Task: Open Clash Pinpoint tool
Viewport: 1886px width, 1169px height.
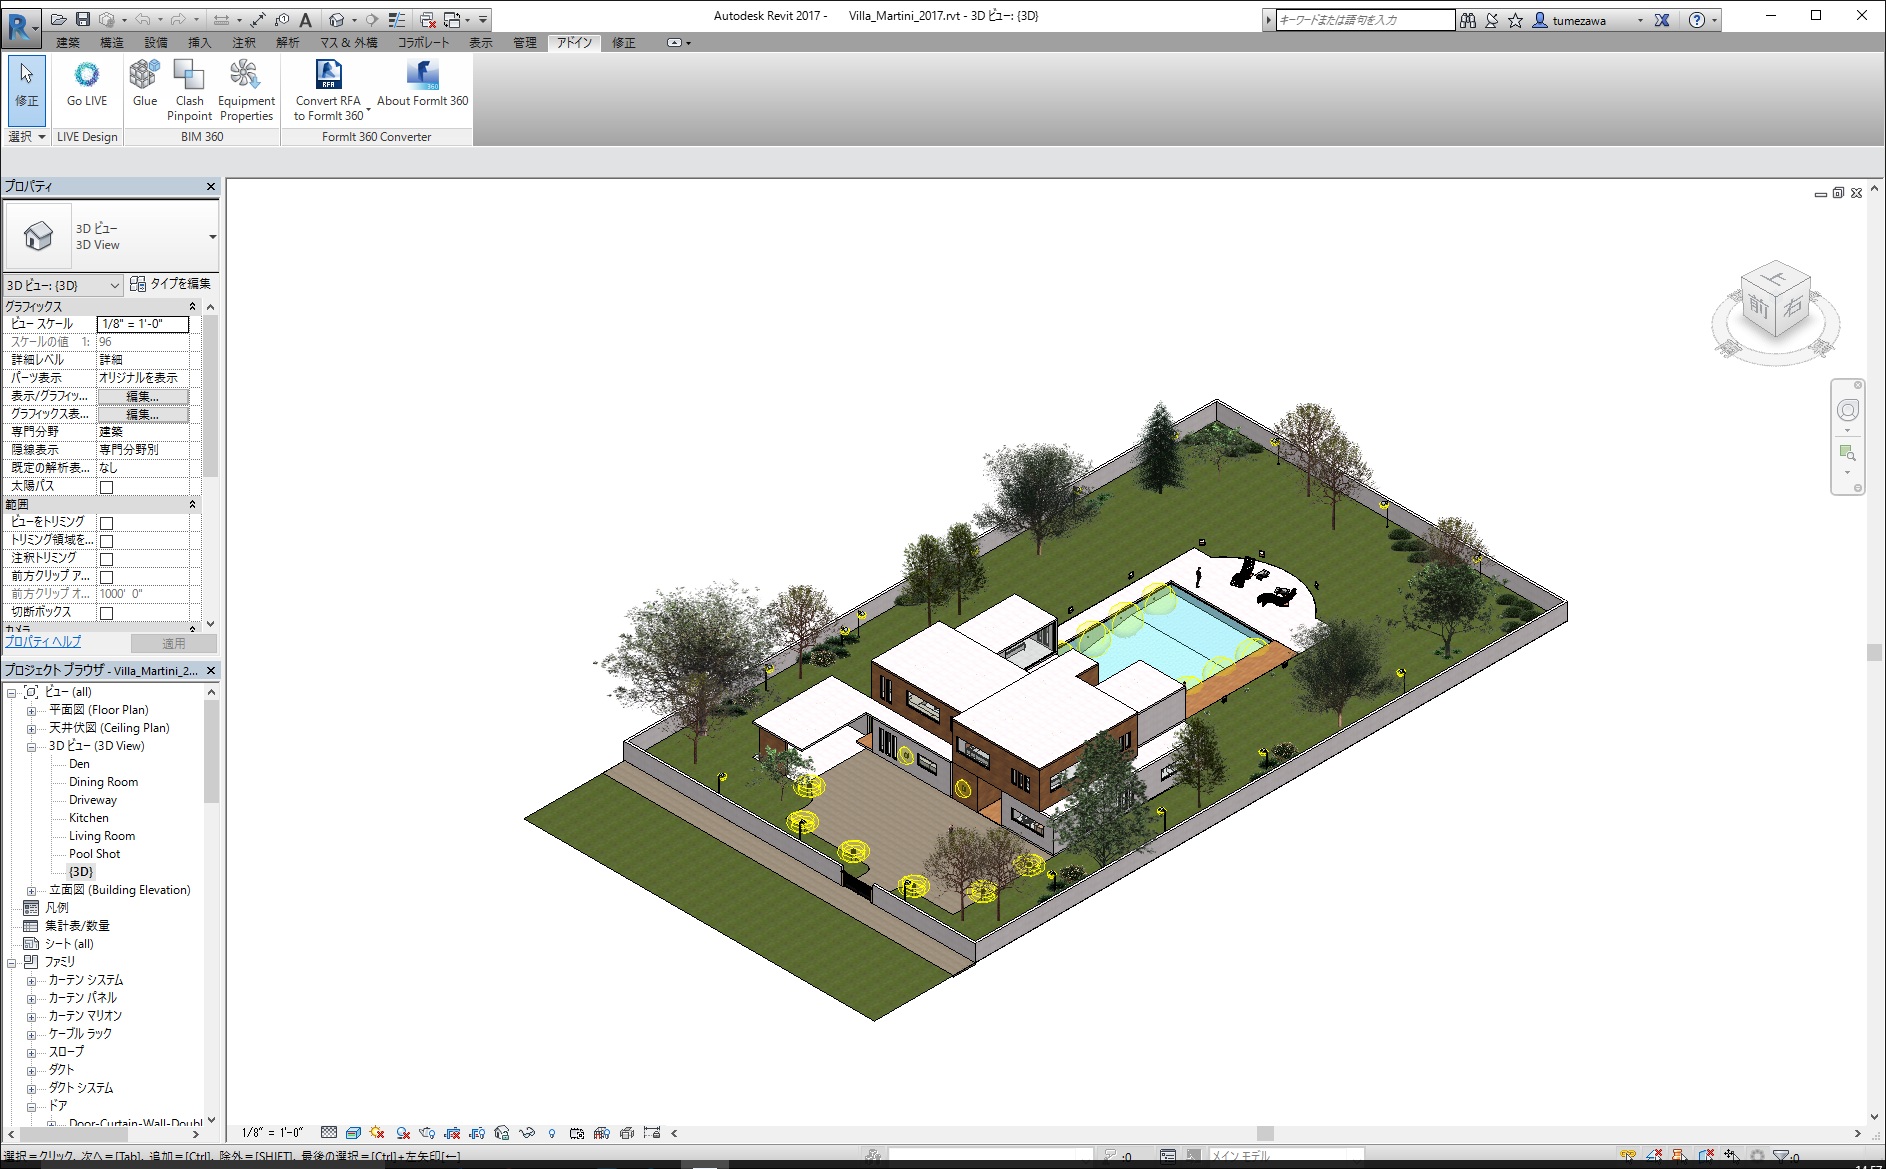Action: click(189, 76)
